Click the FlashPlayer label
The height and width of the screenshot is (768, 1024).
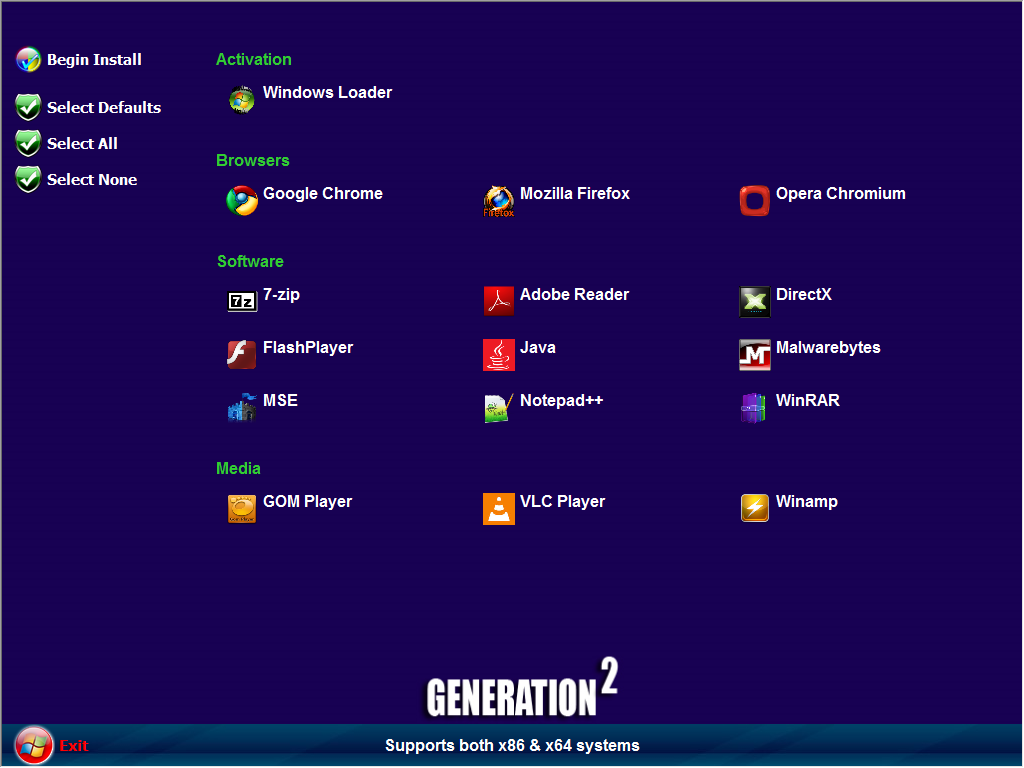308,347
